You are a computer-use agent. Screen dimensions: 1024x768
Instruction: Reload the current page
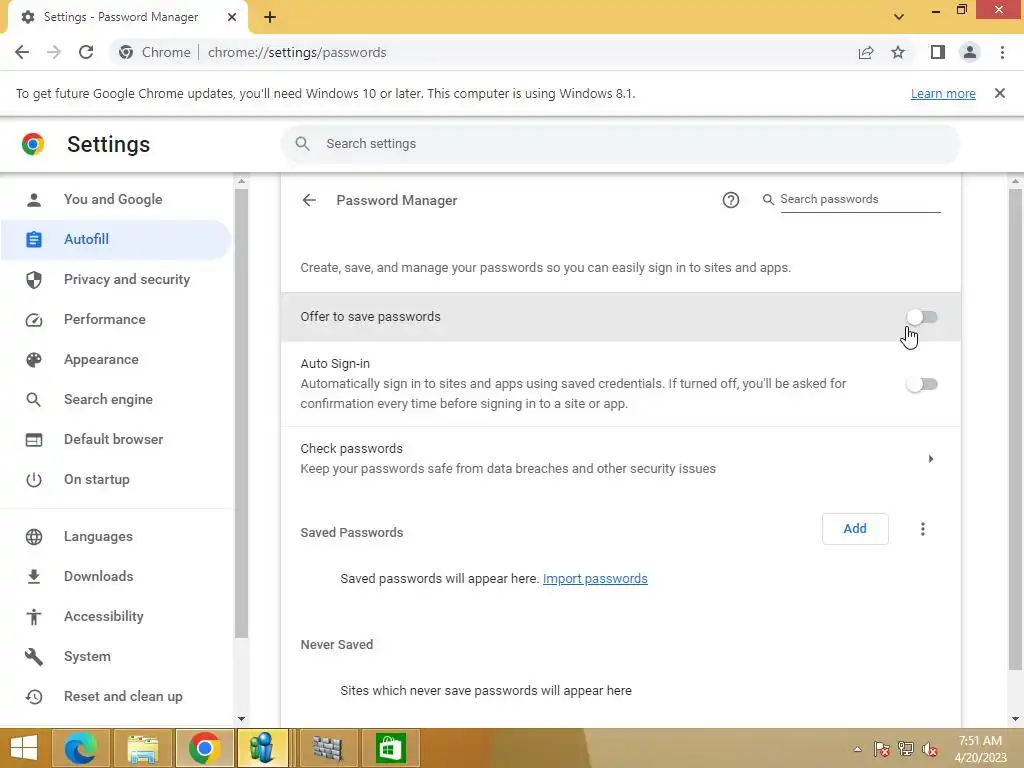tap(86, 52)
